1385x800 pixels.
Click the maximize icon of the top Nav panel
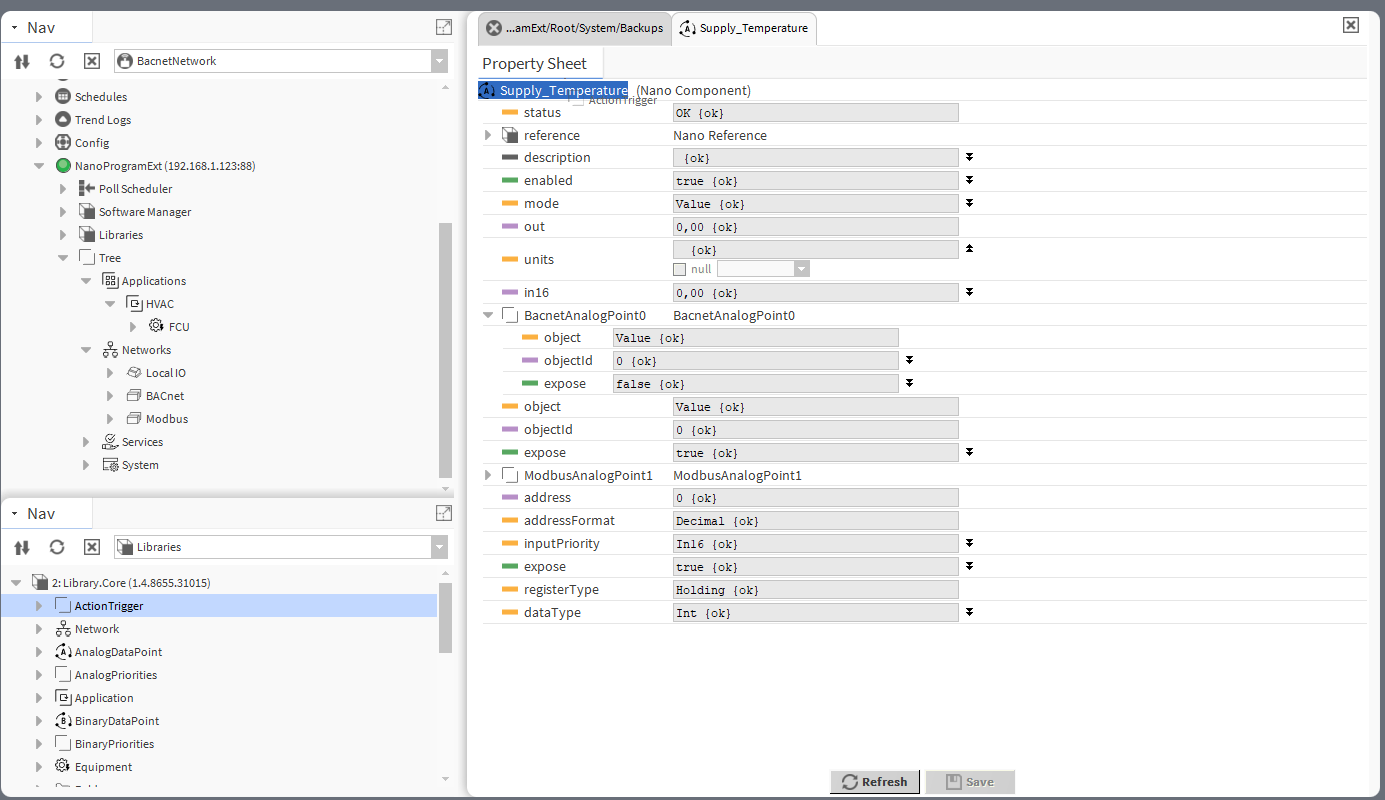444,27
